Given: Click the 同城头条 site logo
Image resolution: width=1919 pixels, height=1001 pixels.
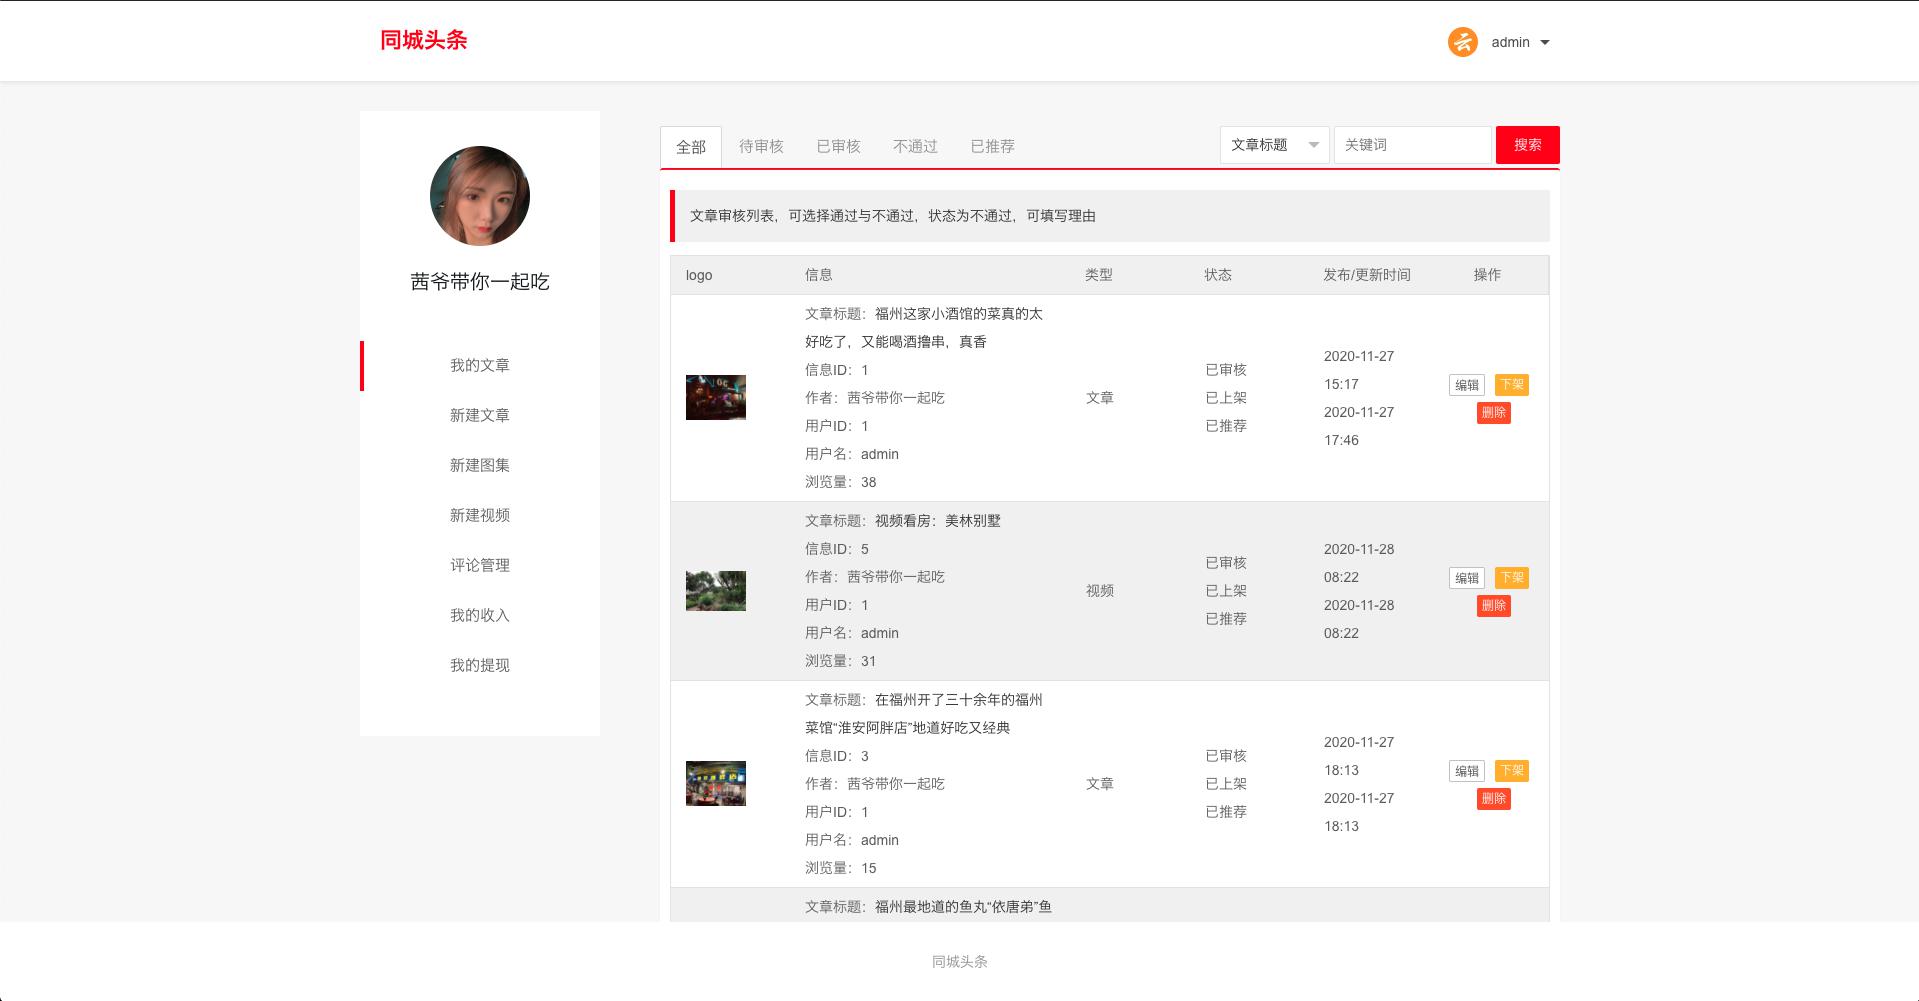Looking at the screenshot, I should pyautogui.click(x=423, y=40).
